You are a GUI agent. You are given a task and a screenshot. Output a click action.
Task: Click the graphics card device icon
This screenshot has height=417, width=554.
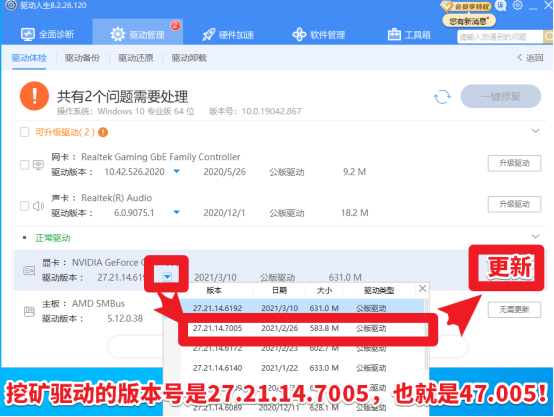pos(29,271)
